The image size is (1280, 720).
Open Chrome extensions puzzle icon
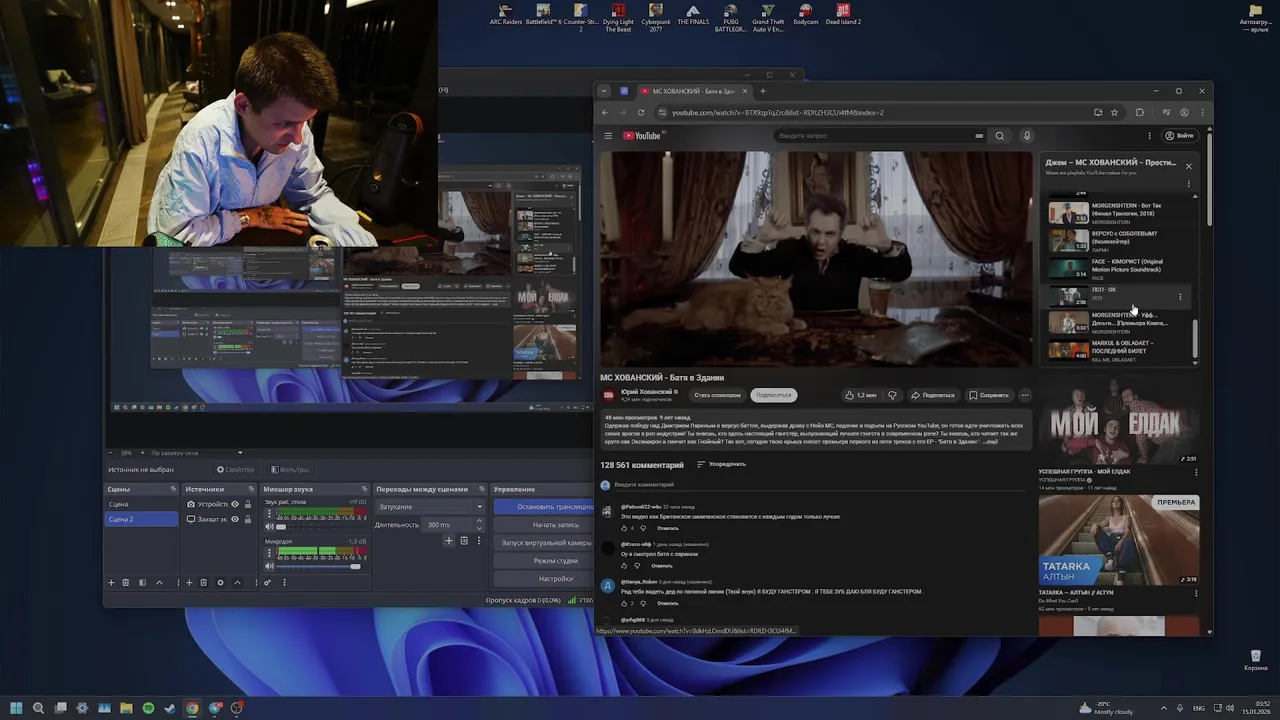(1139, 112)
